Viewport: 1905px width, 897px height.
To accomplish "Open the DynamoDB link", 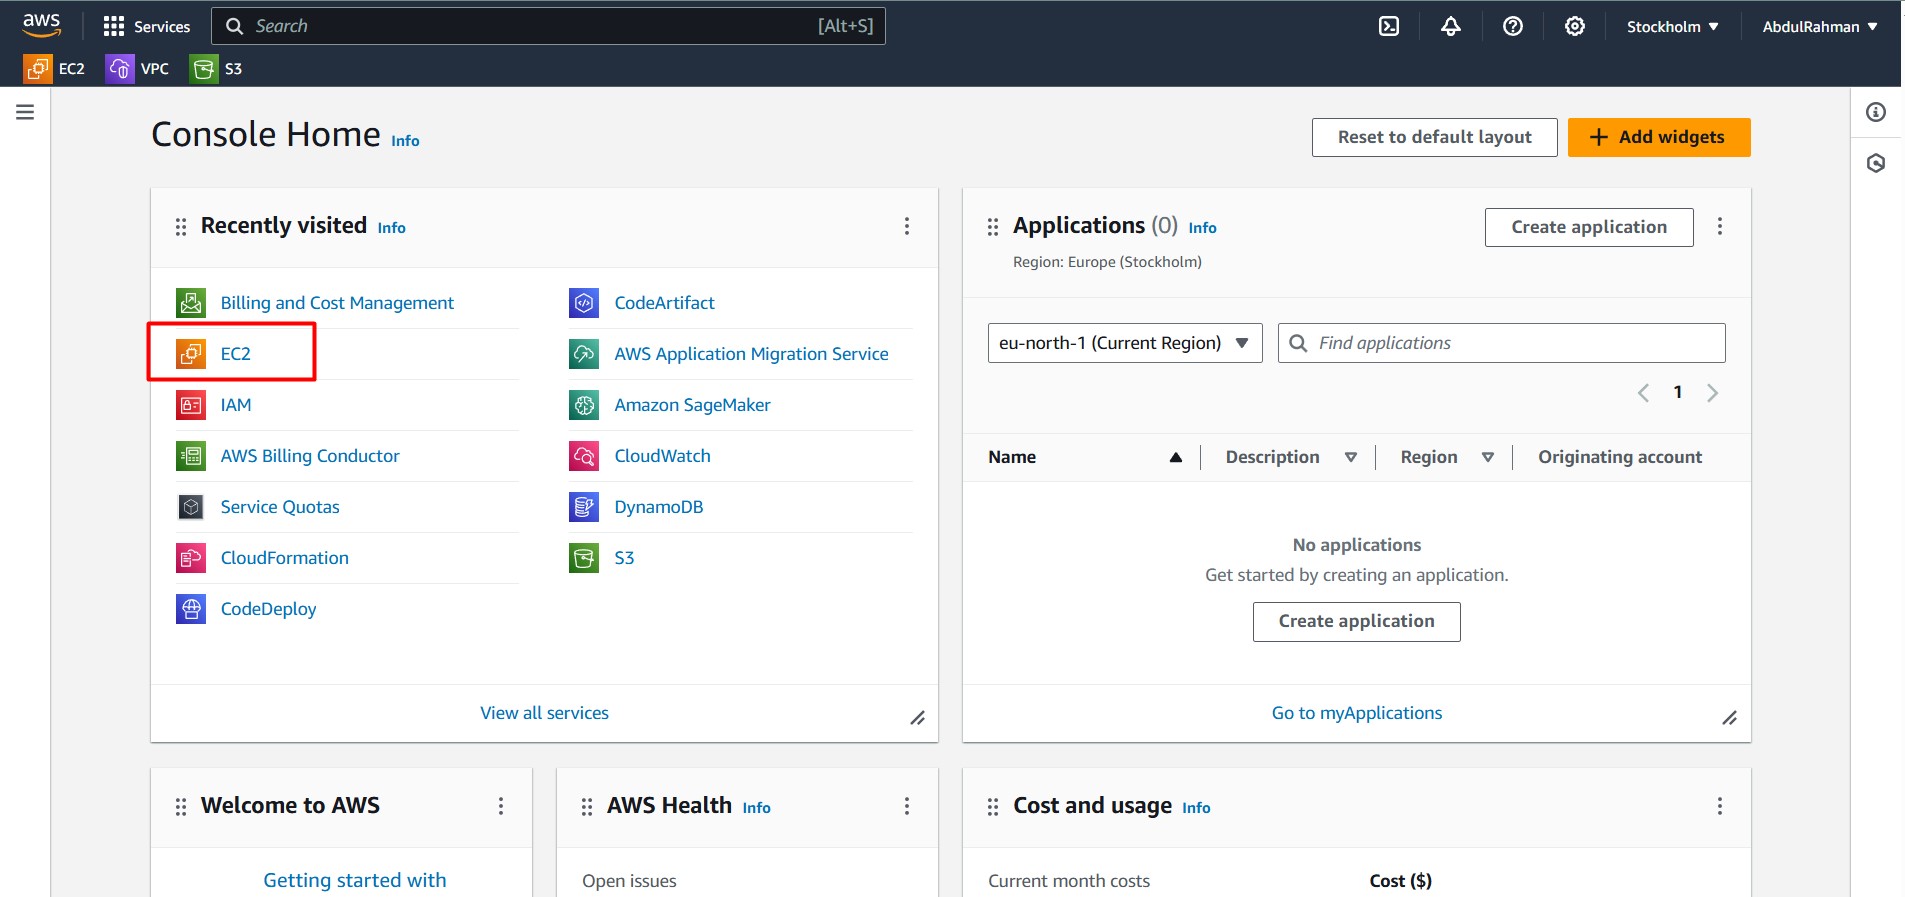I will pos(658,507).
